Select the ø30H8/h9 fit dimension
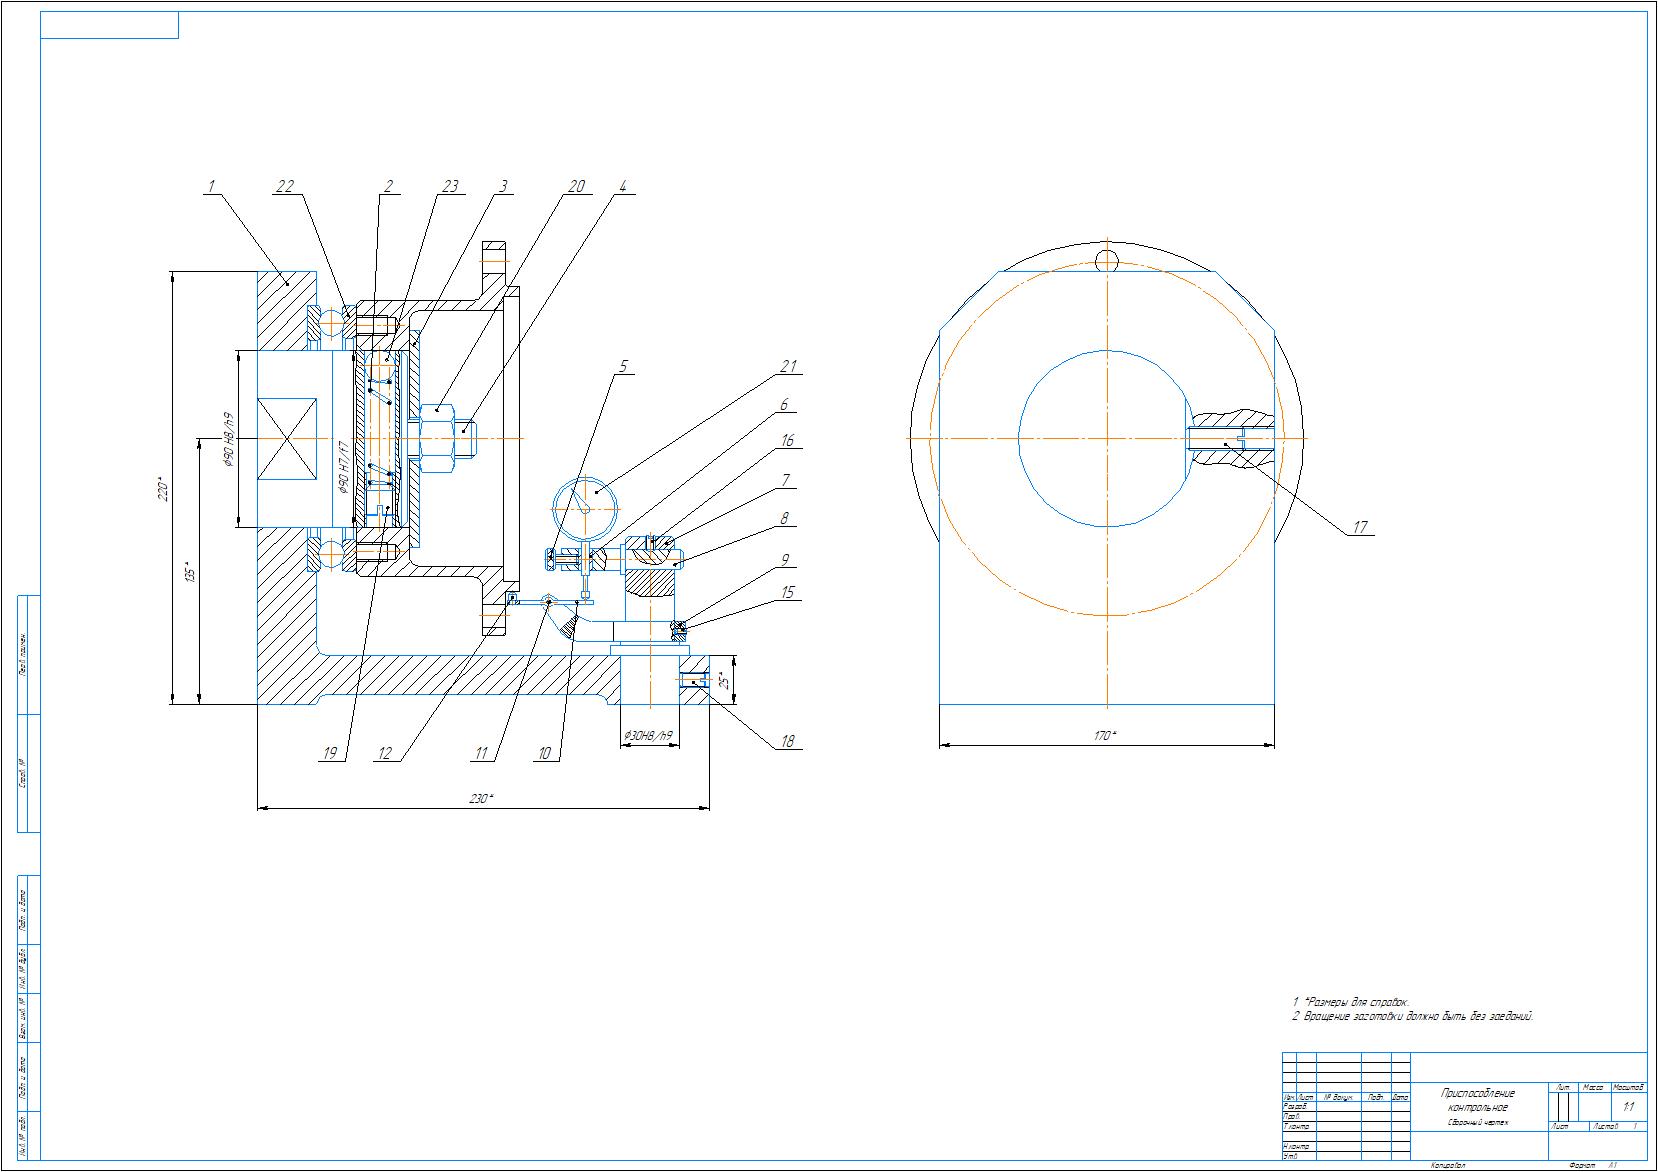Image resolution: width=1658 pixels, height=1172 pixels. click(647, 735)
